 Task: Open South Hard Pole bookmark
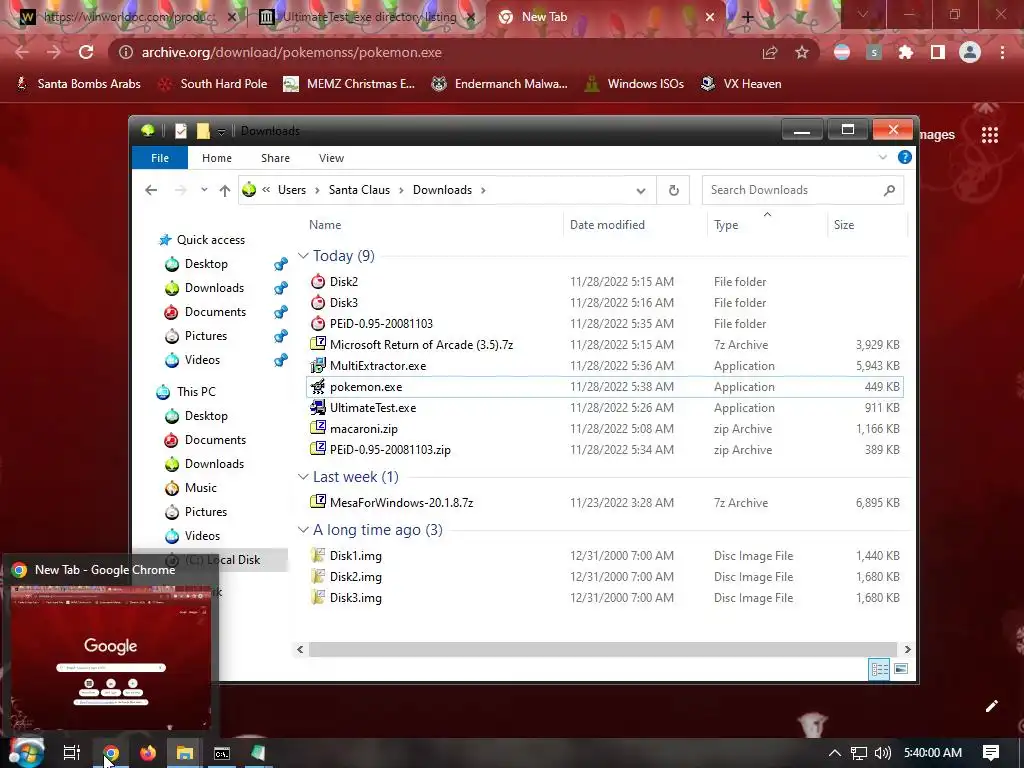pos(214,84)
